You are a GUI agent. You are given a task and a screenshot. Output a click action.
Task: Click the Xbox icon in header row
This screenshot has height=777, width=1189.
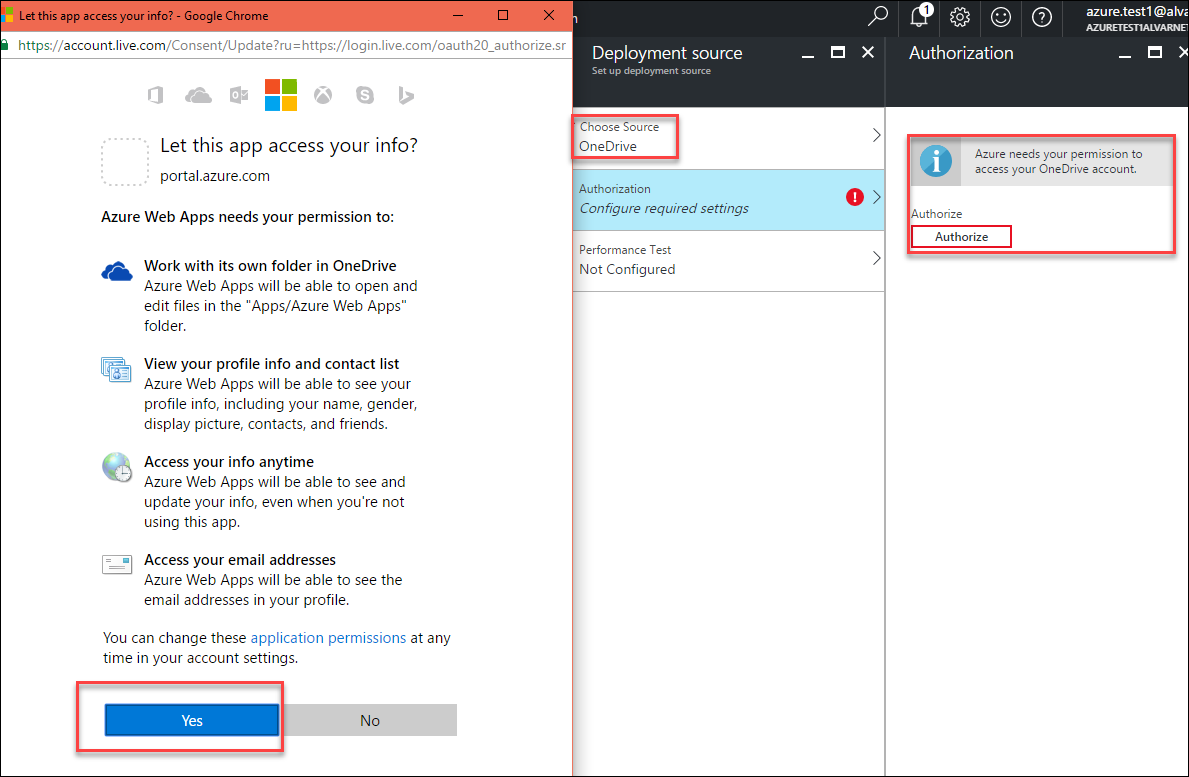click(323, 95)
